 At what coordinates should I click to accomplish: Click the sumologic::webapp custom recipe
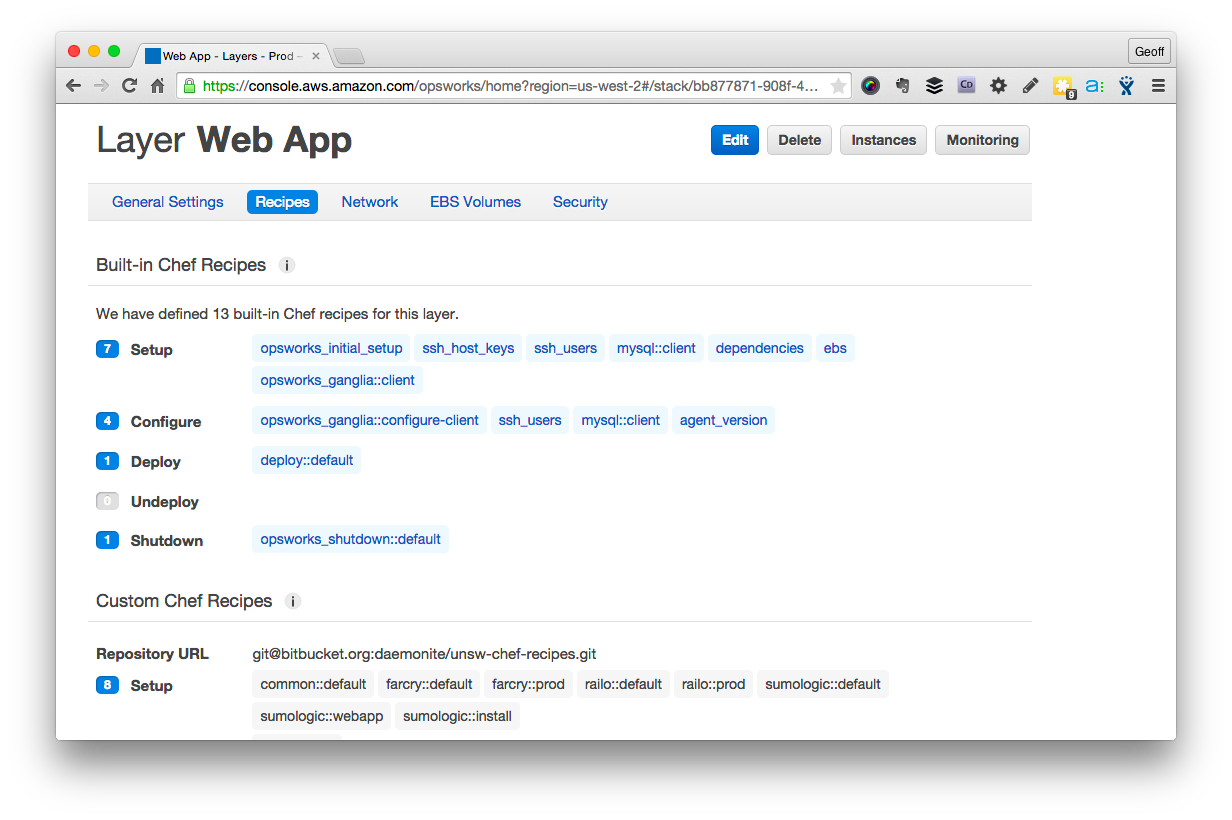pos(322,716)
